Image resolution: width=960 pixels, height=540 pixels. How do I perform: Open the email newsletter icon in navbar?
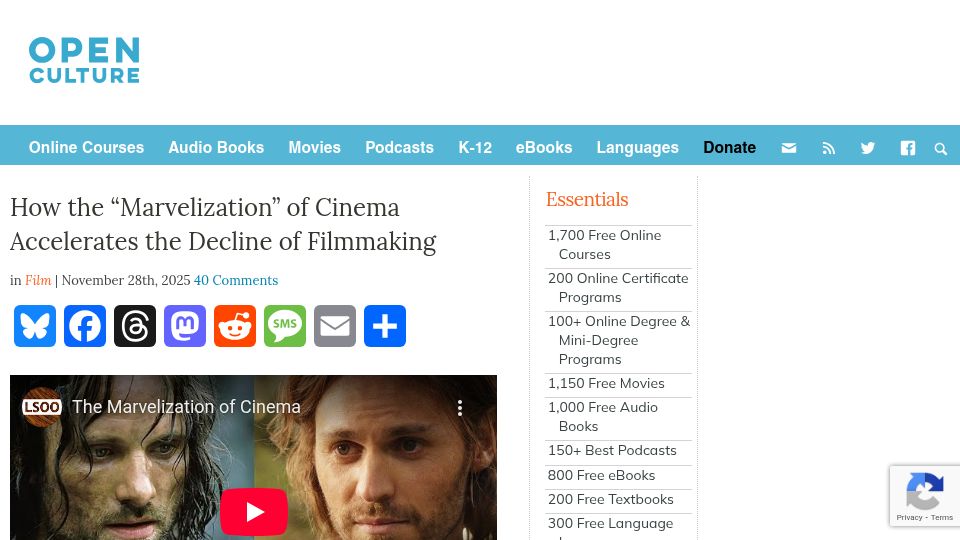(x=789, y=148)
